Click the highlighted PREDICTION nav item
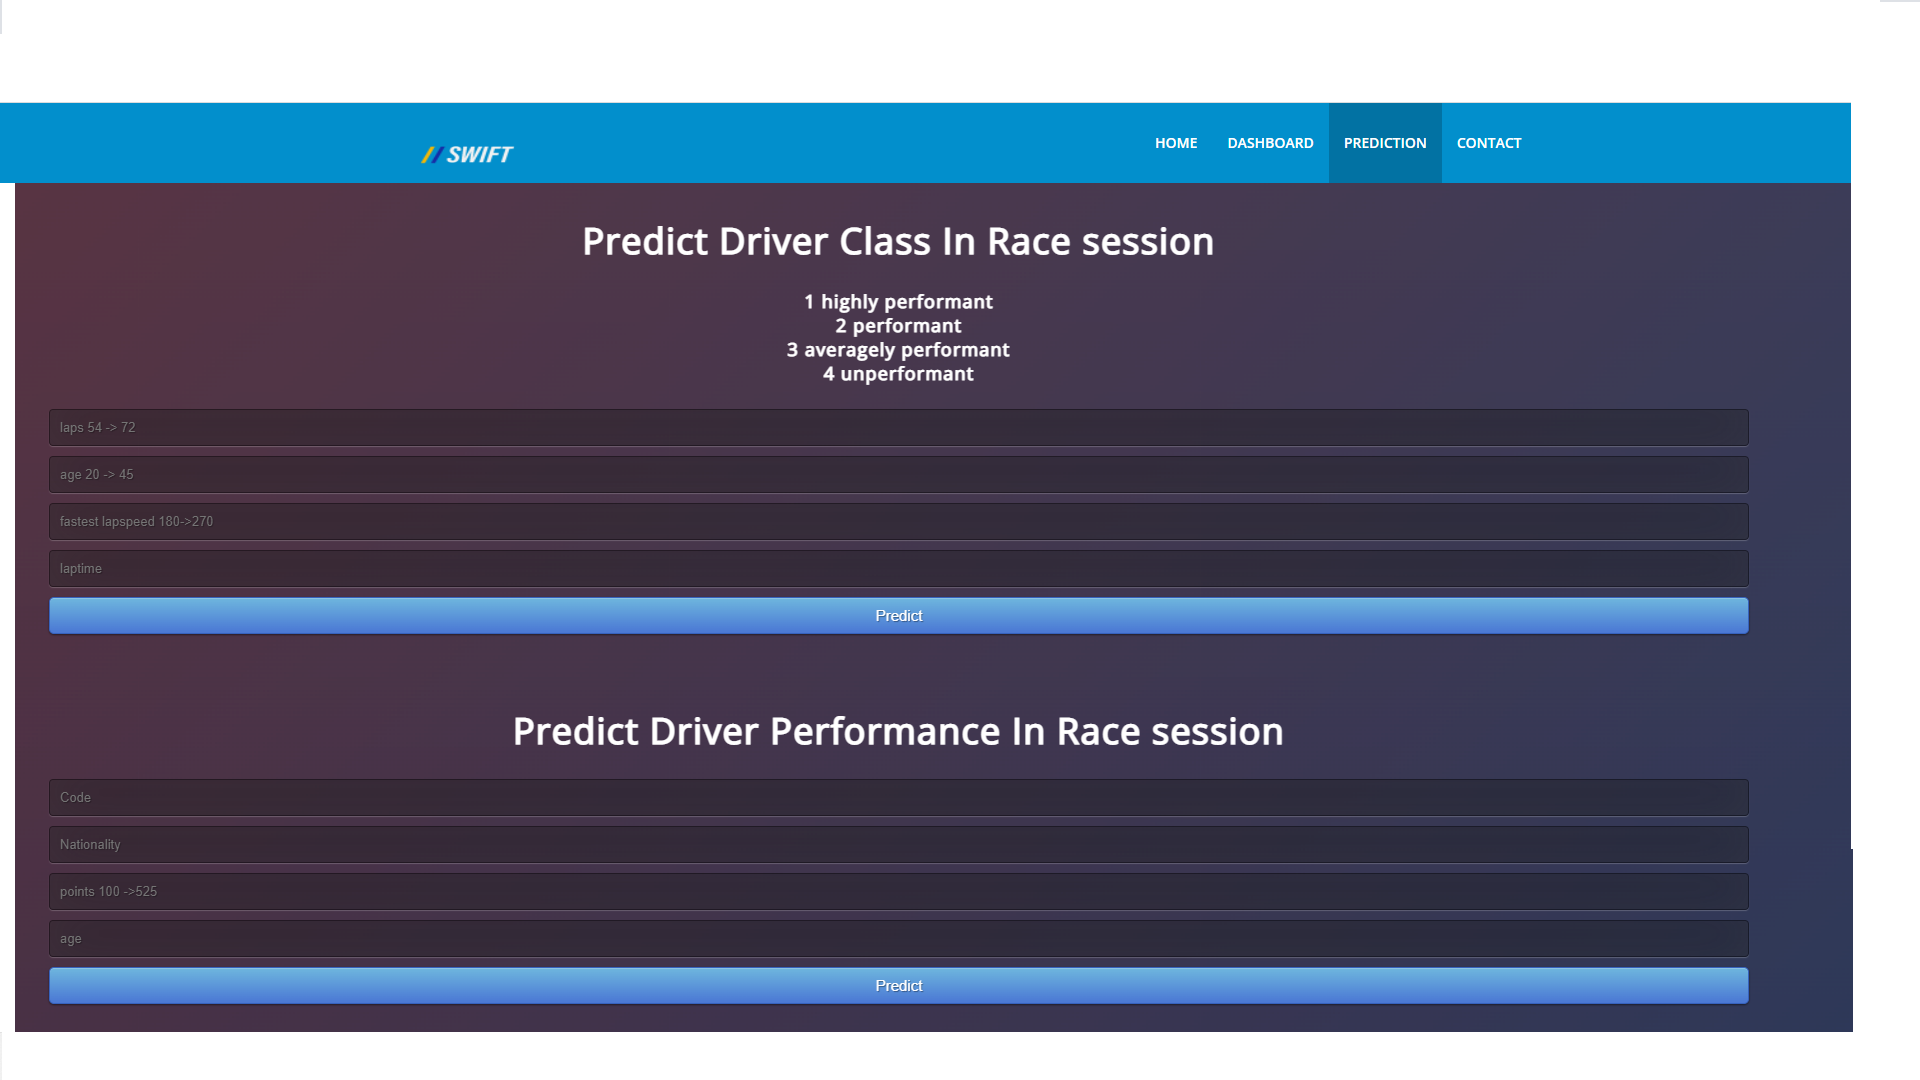Image resolution: width=1920 pixels, height=1080 pixels. pos(1385,142)
